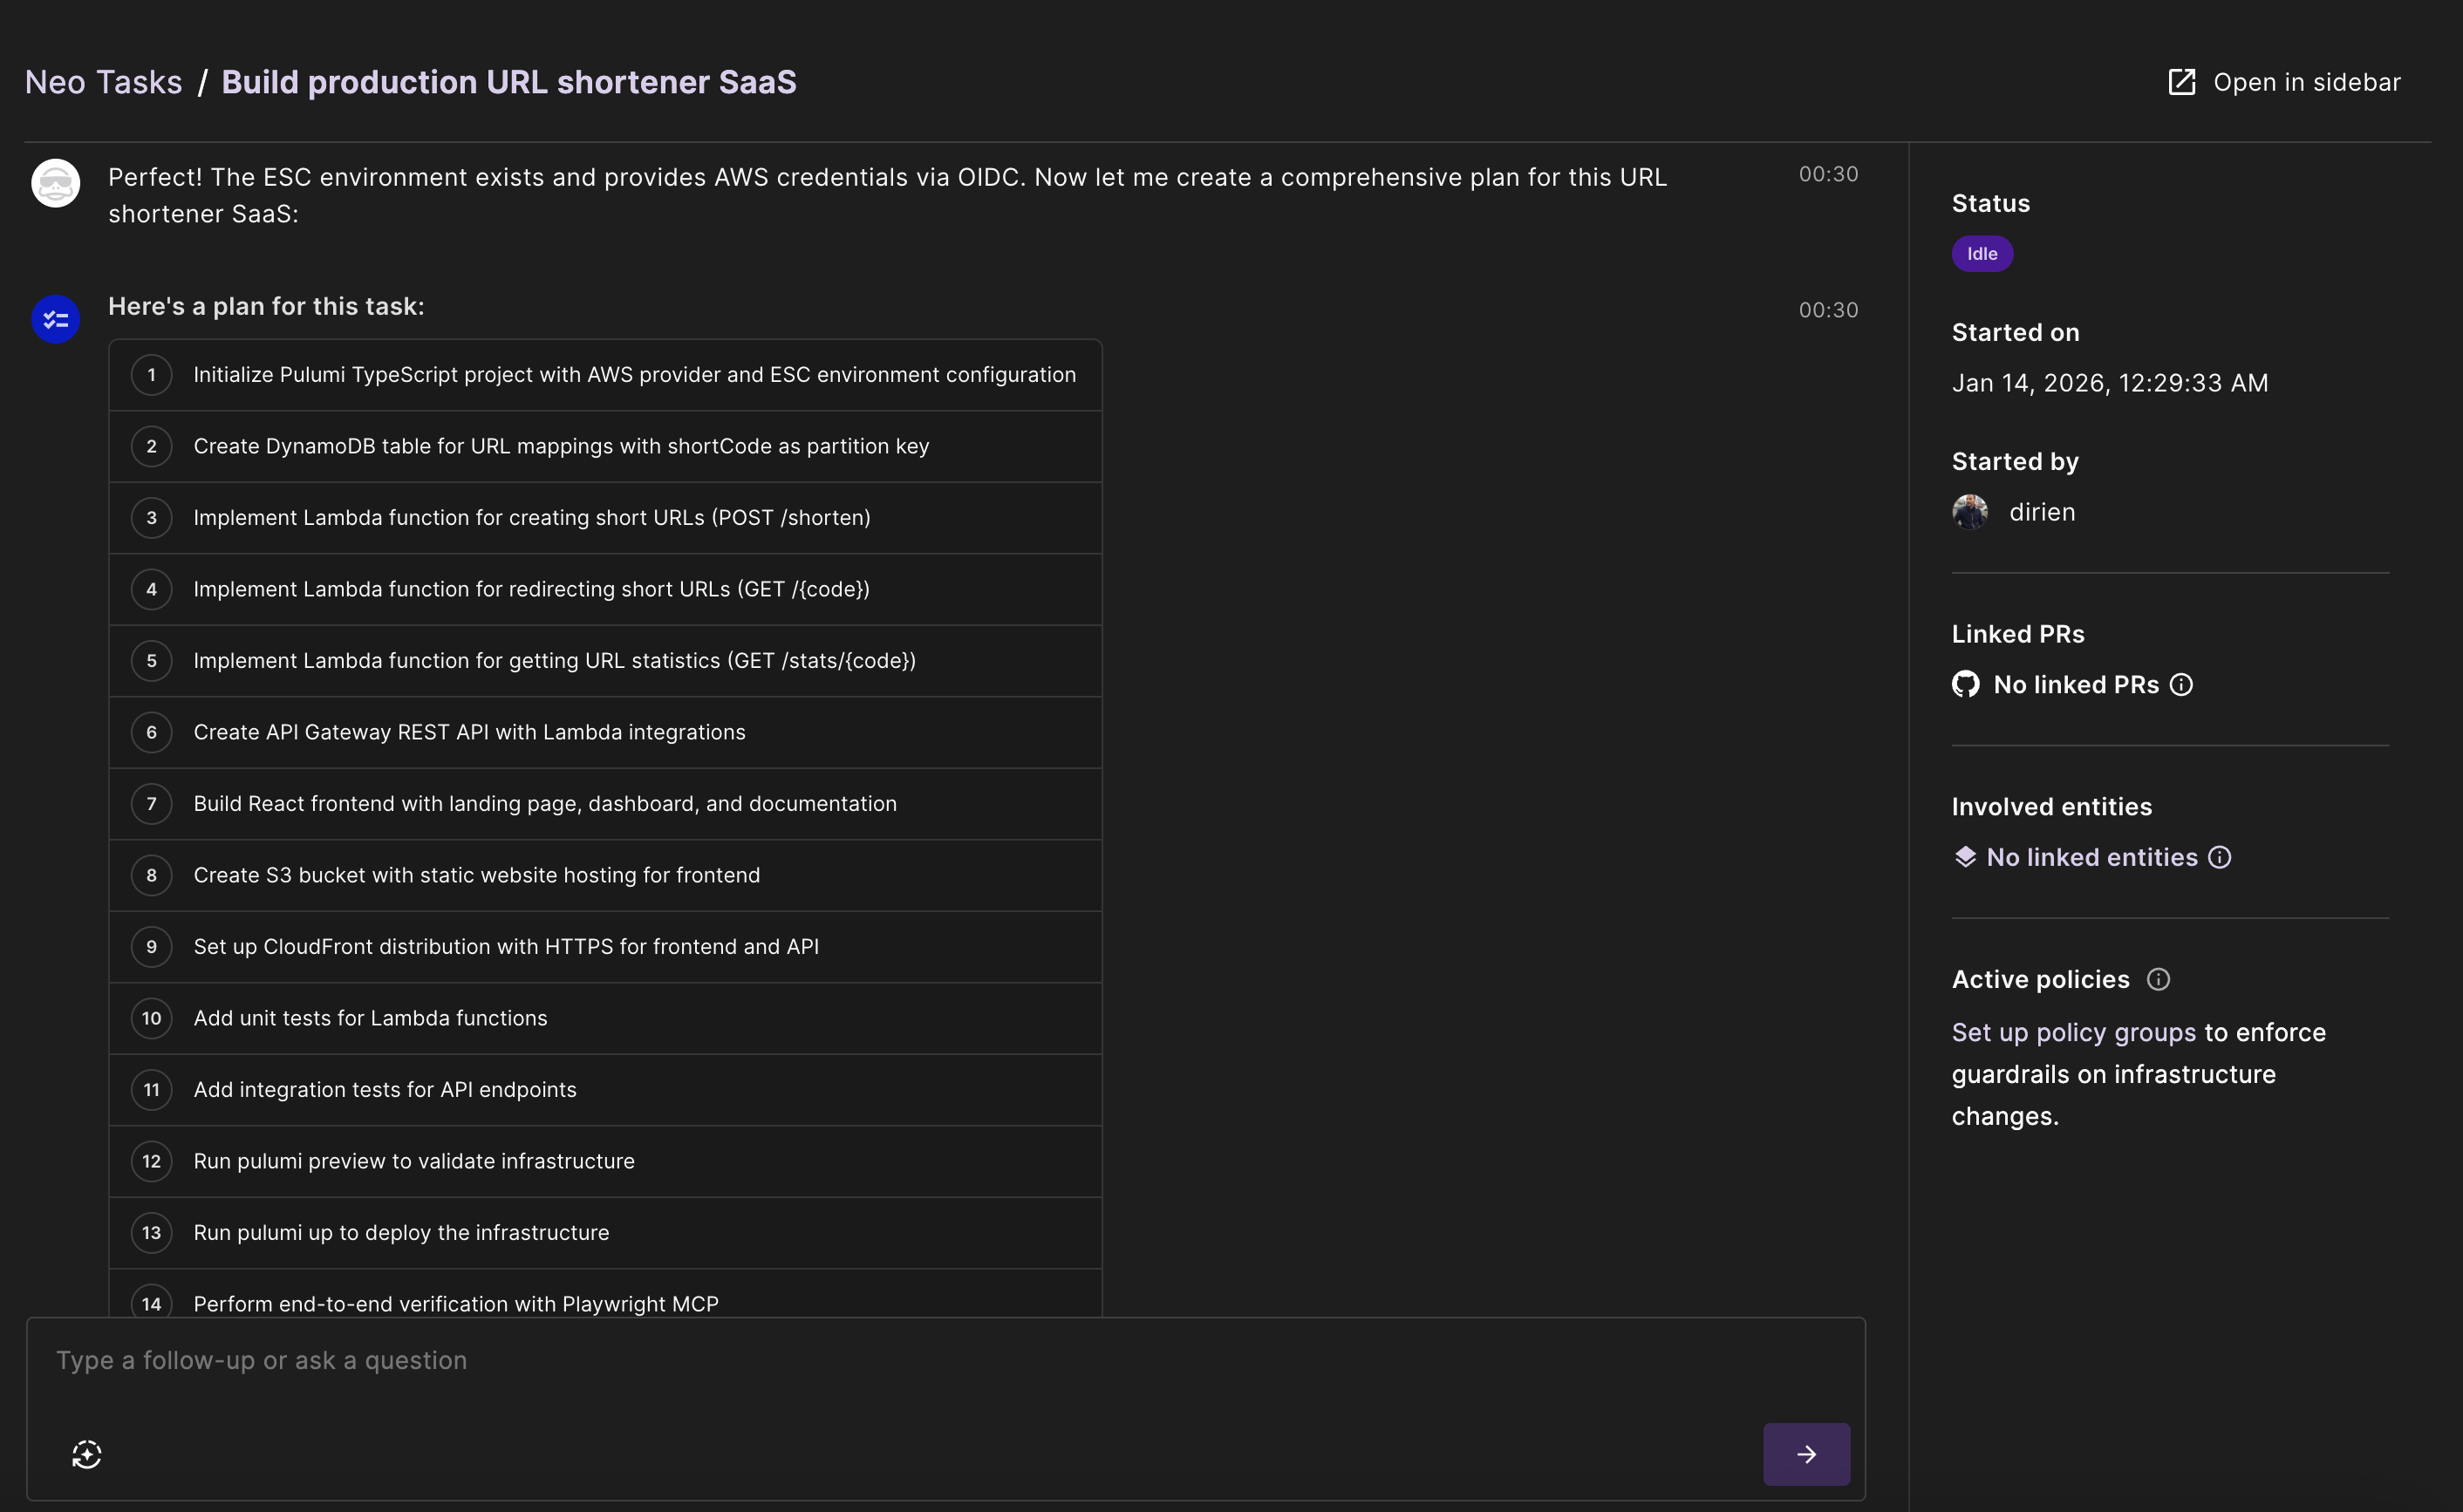Select step 11 Add integration tests
2463x1512 pixels.
(x=605, y=1090)
